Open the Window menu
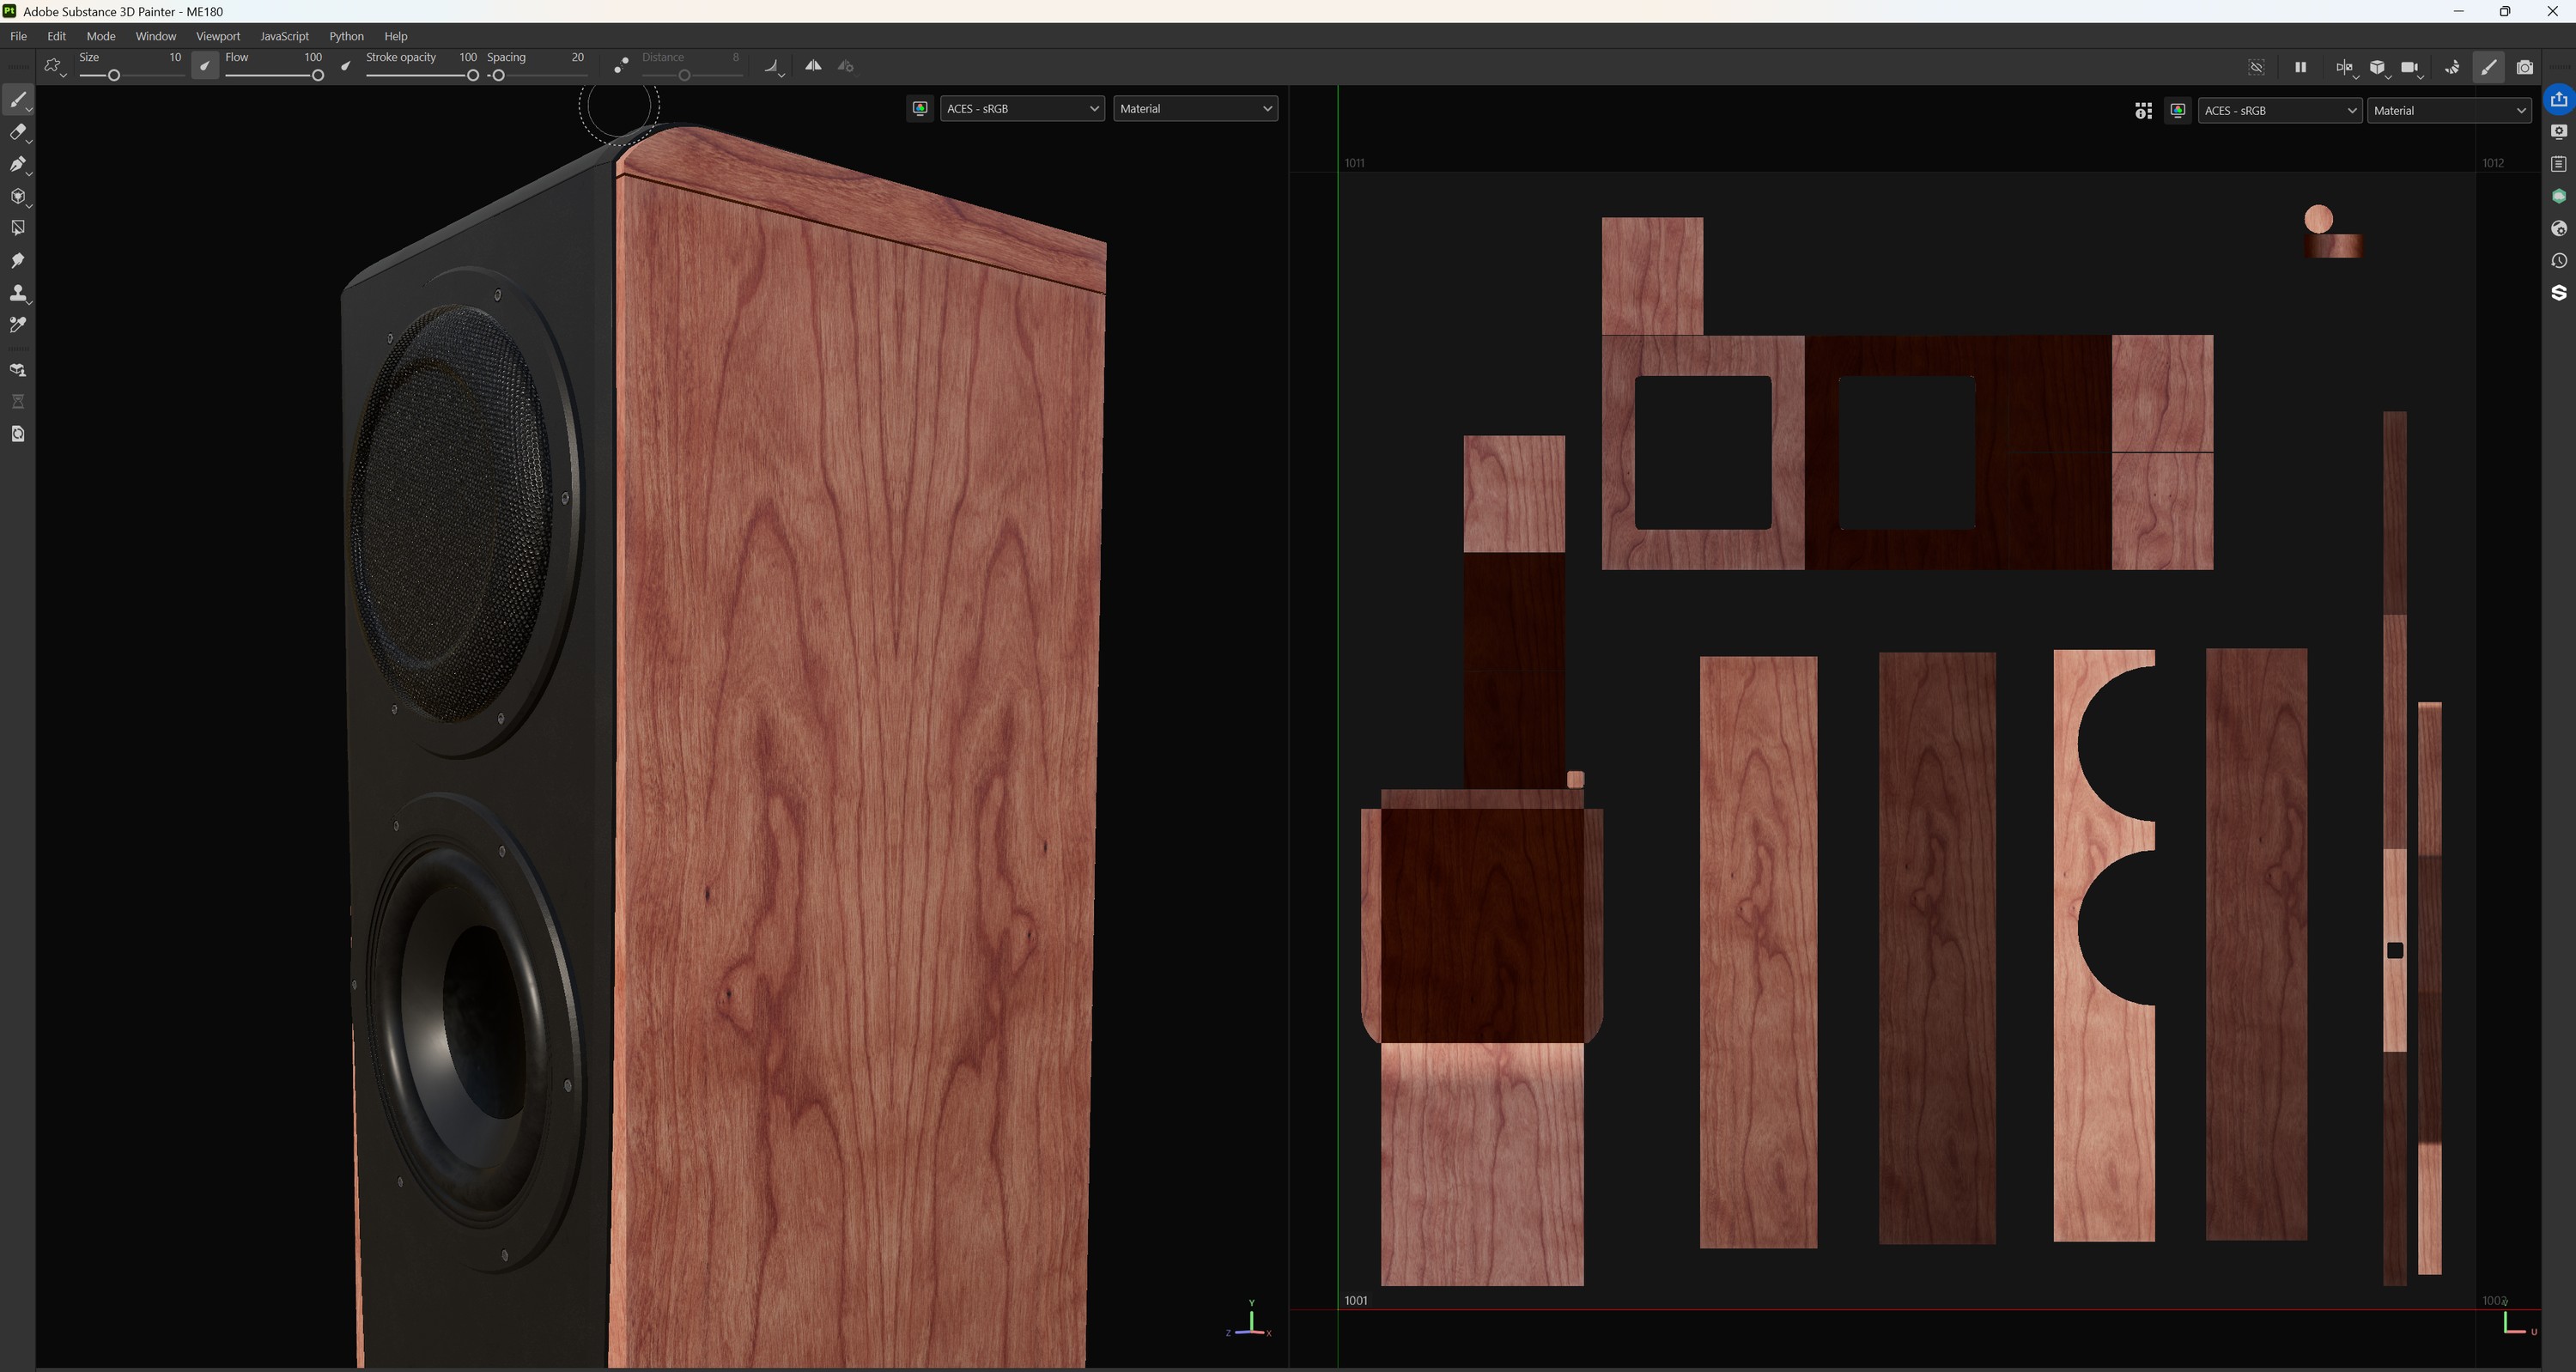 click(x=156, y=36)
